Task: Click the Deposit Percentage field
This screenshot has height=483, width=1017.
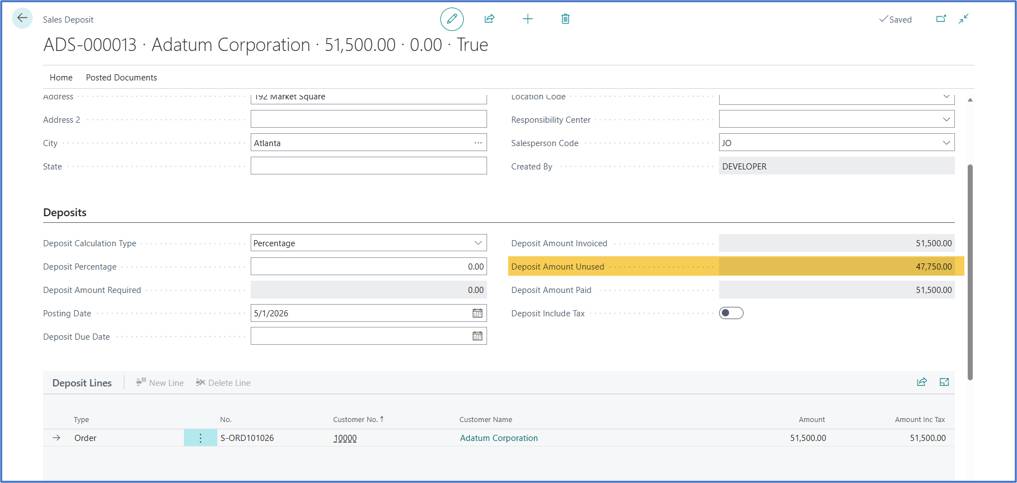Action: [368, 266]
